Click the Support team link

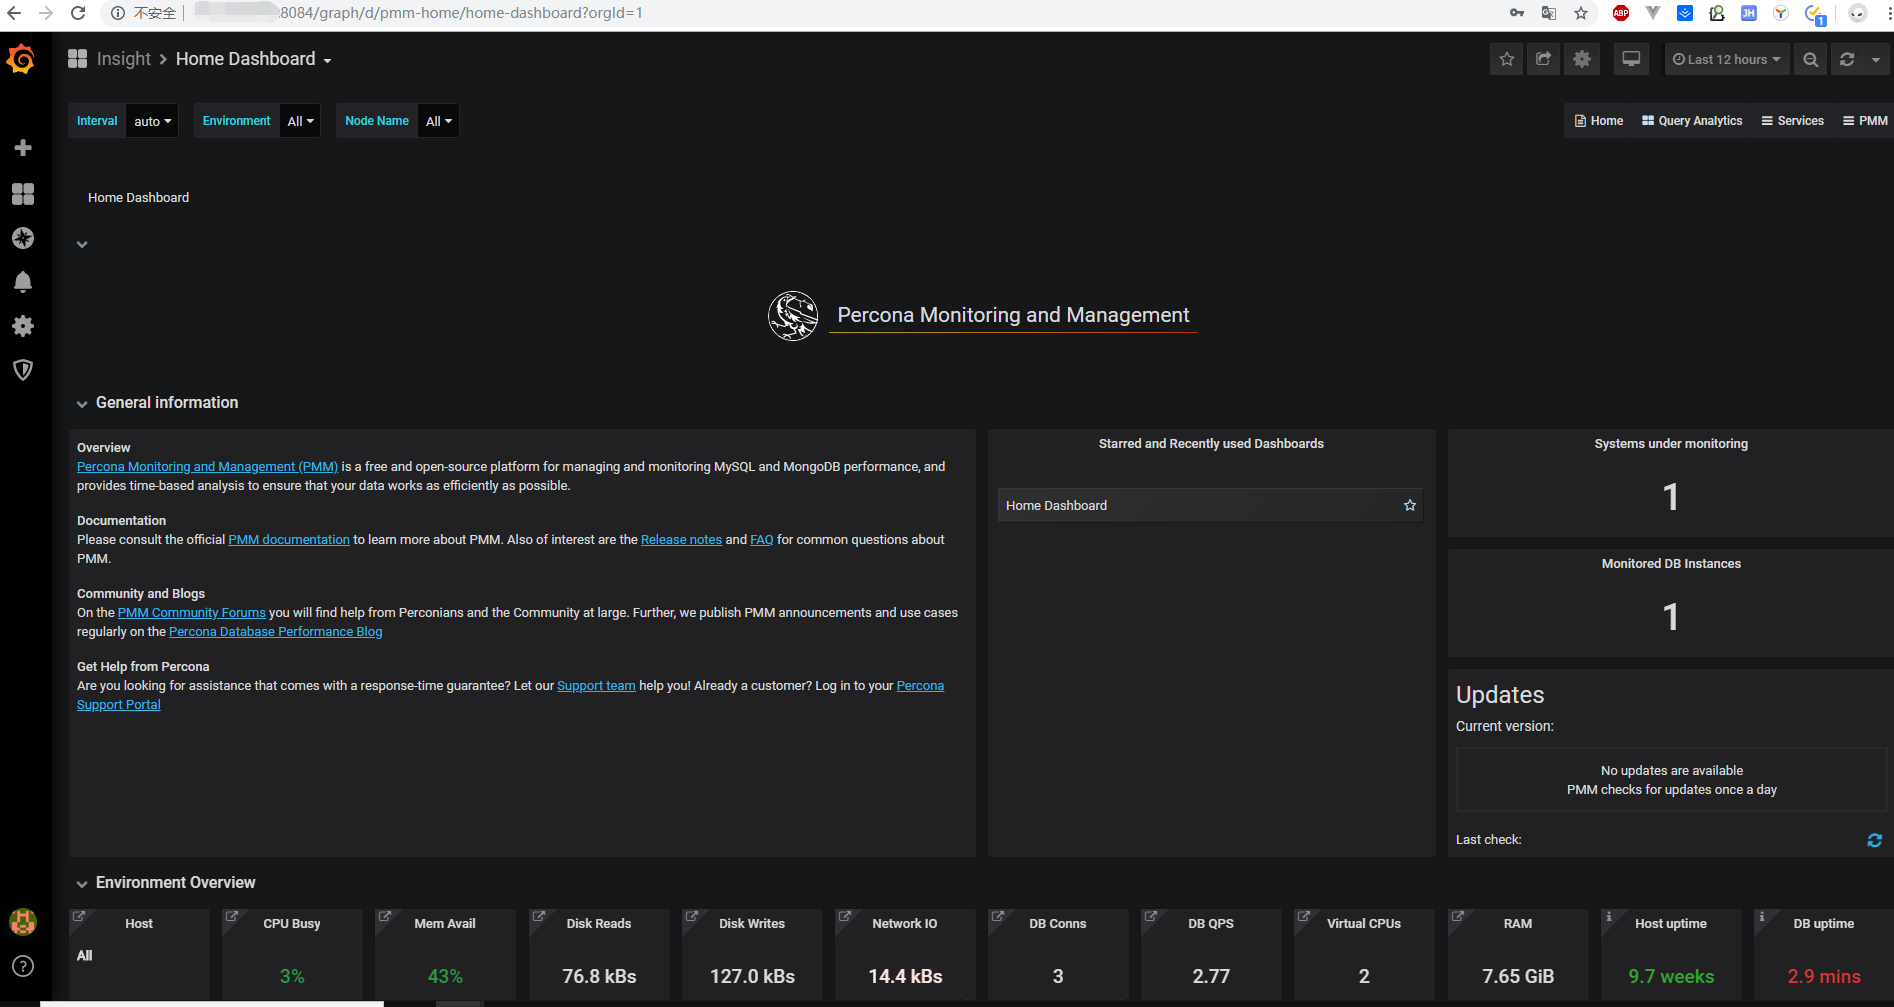click(x=596, y=685)
